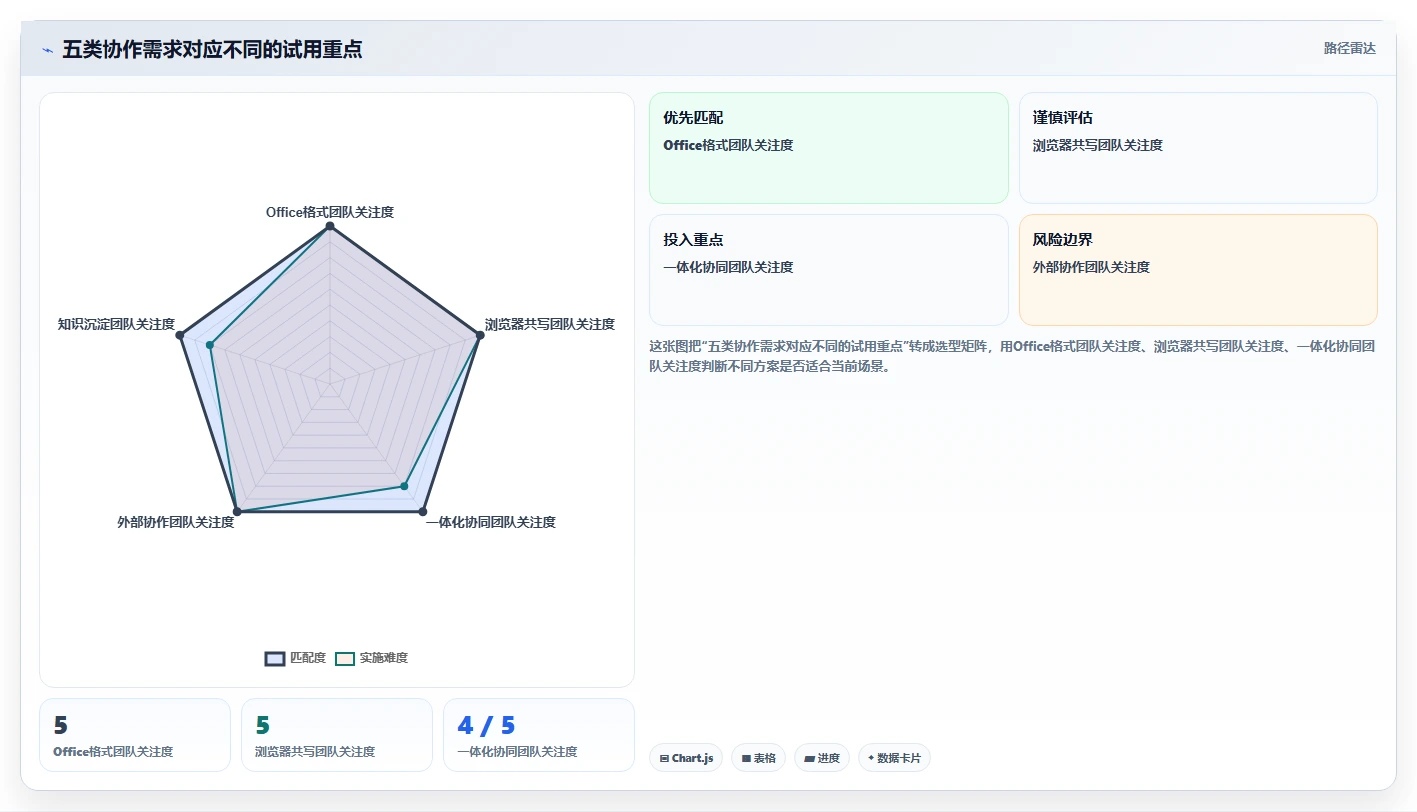
Task: Click the 优先匹配 card title
Action: pyautogui.click(x=693, y=118)
